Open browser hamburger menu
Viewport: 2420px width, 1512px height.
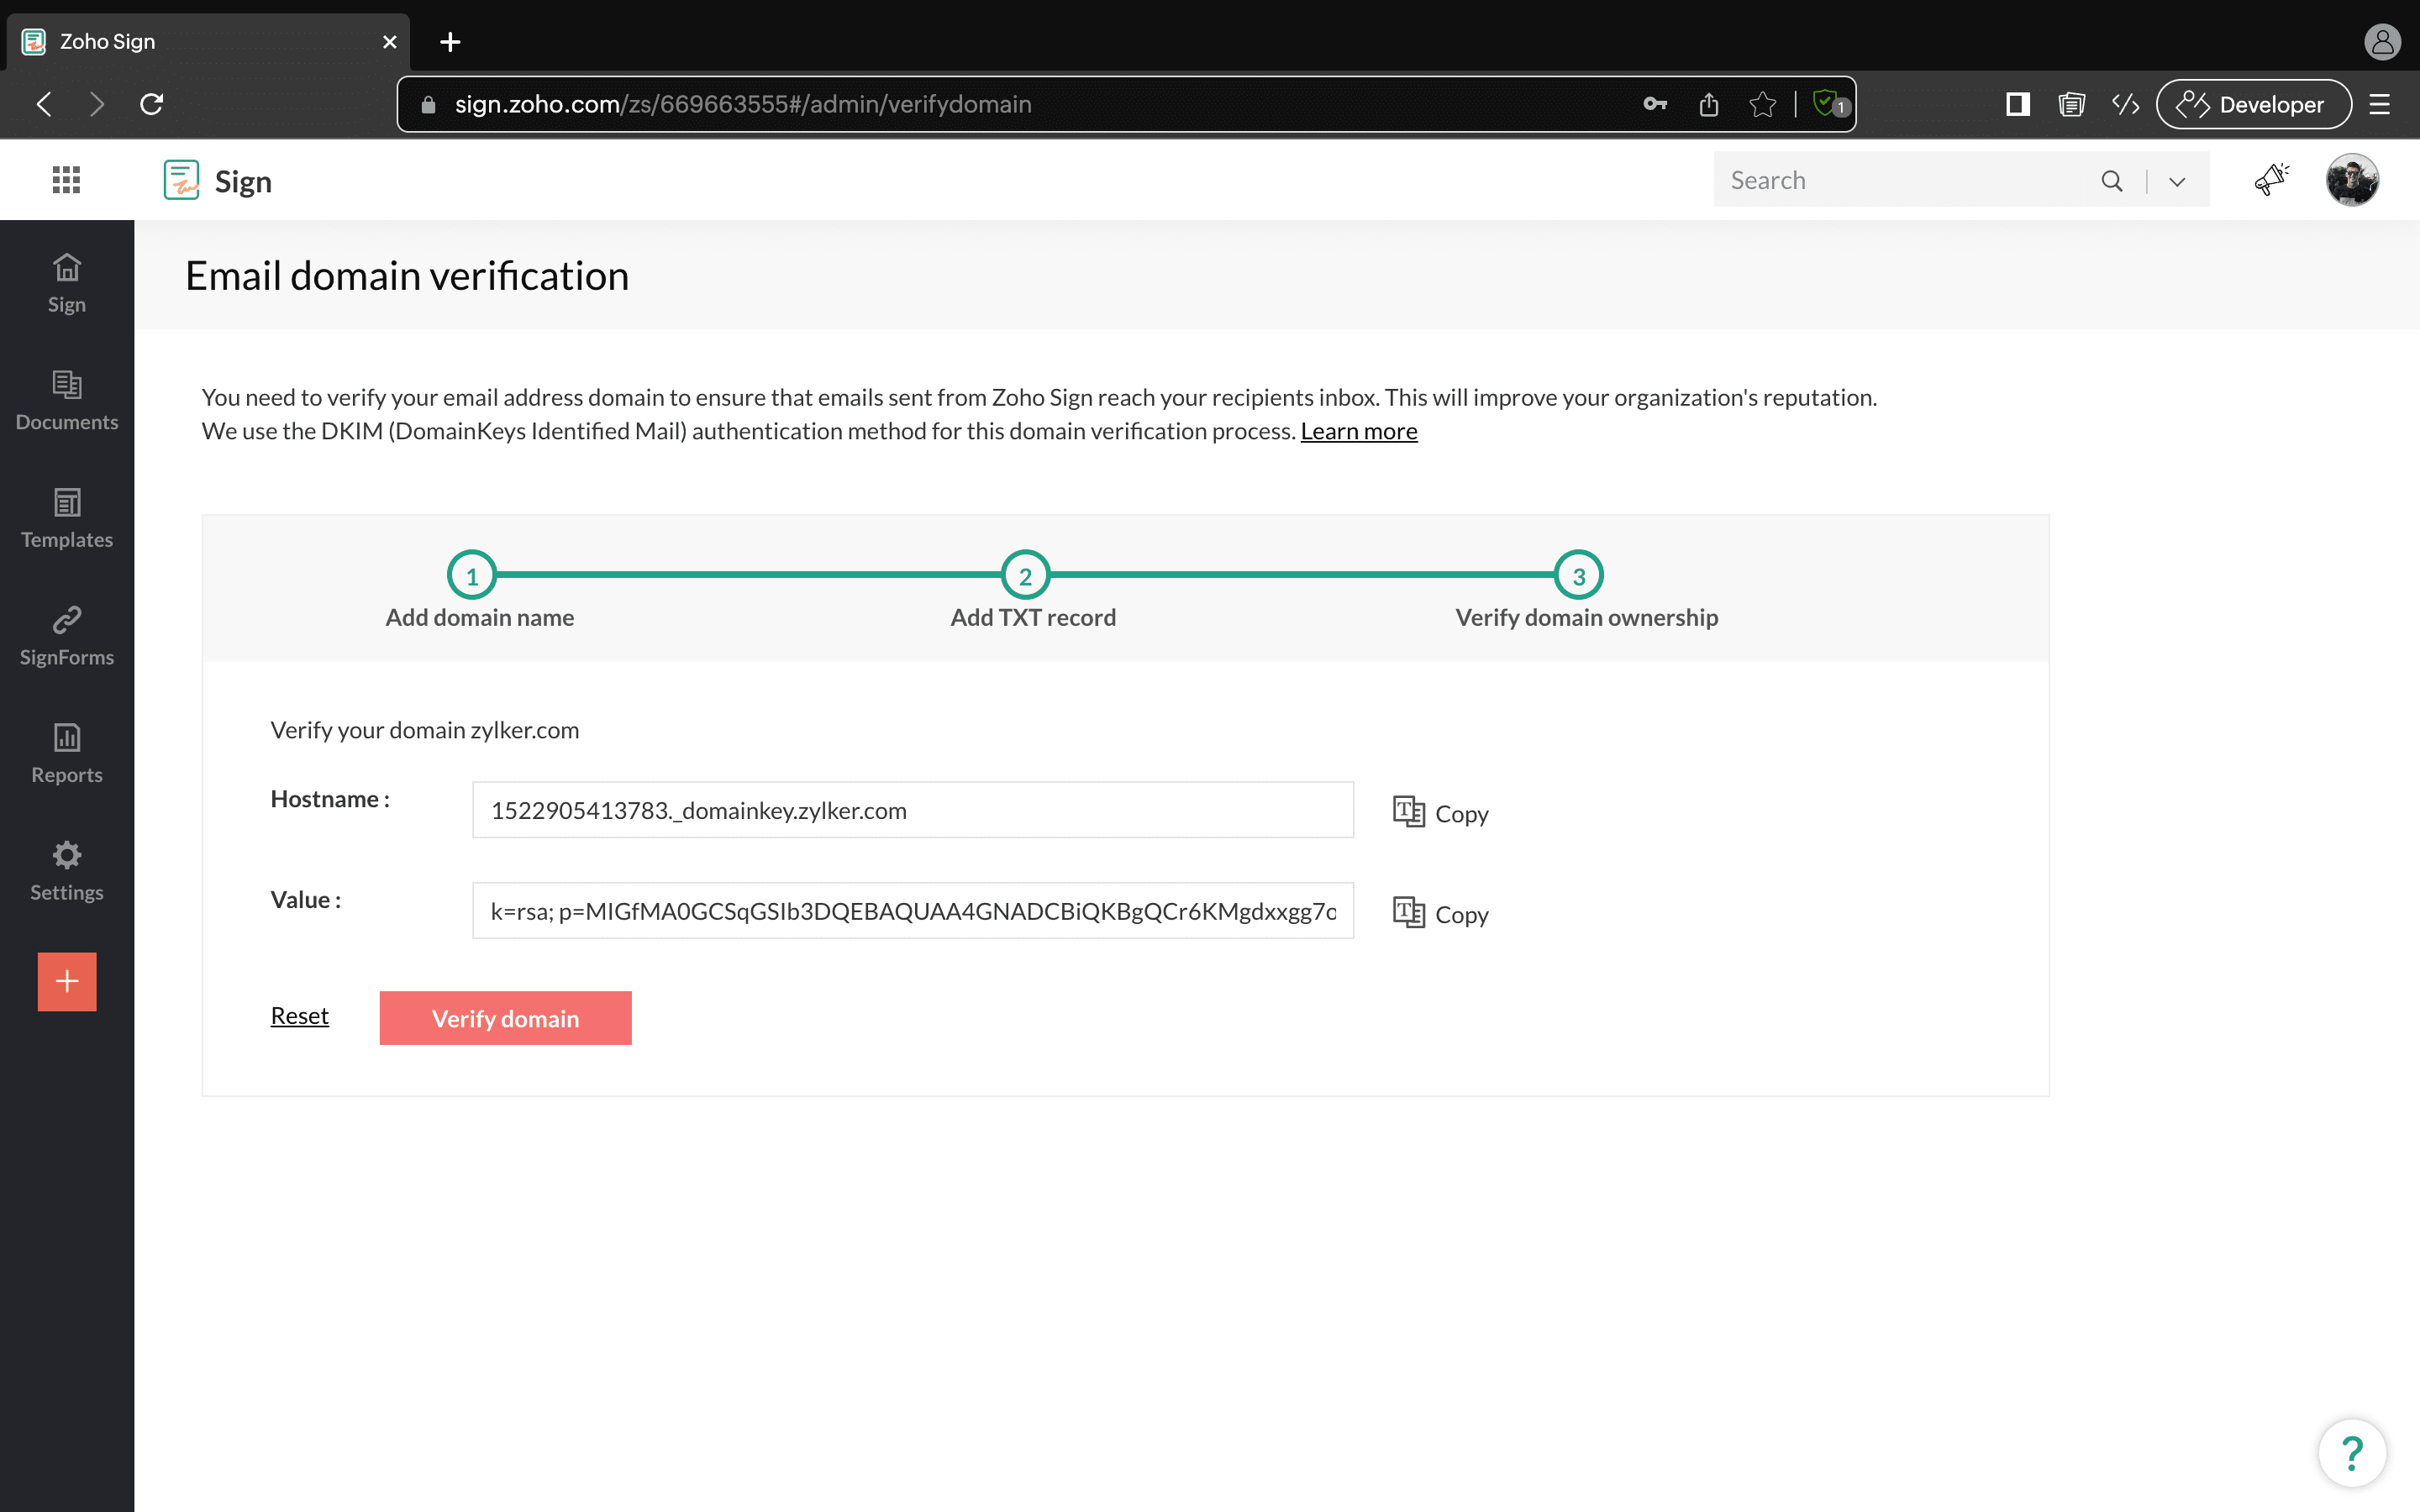2379,104
